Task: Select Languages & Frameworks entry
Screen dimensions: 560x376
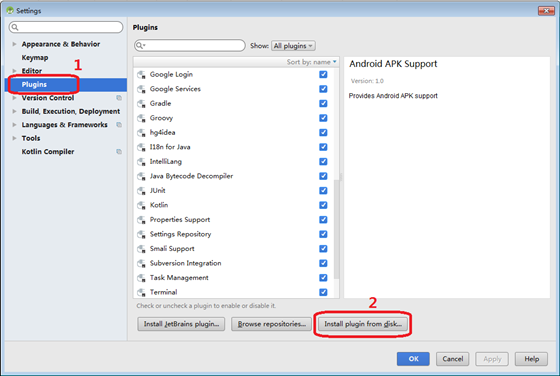Action: [x=64, y=125]
